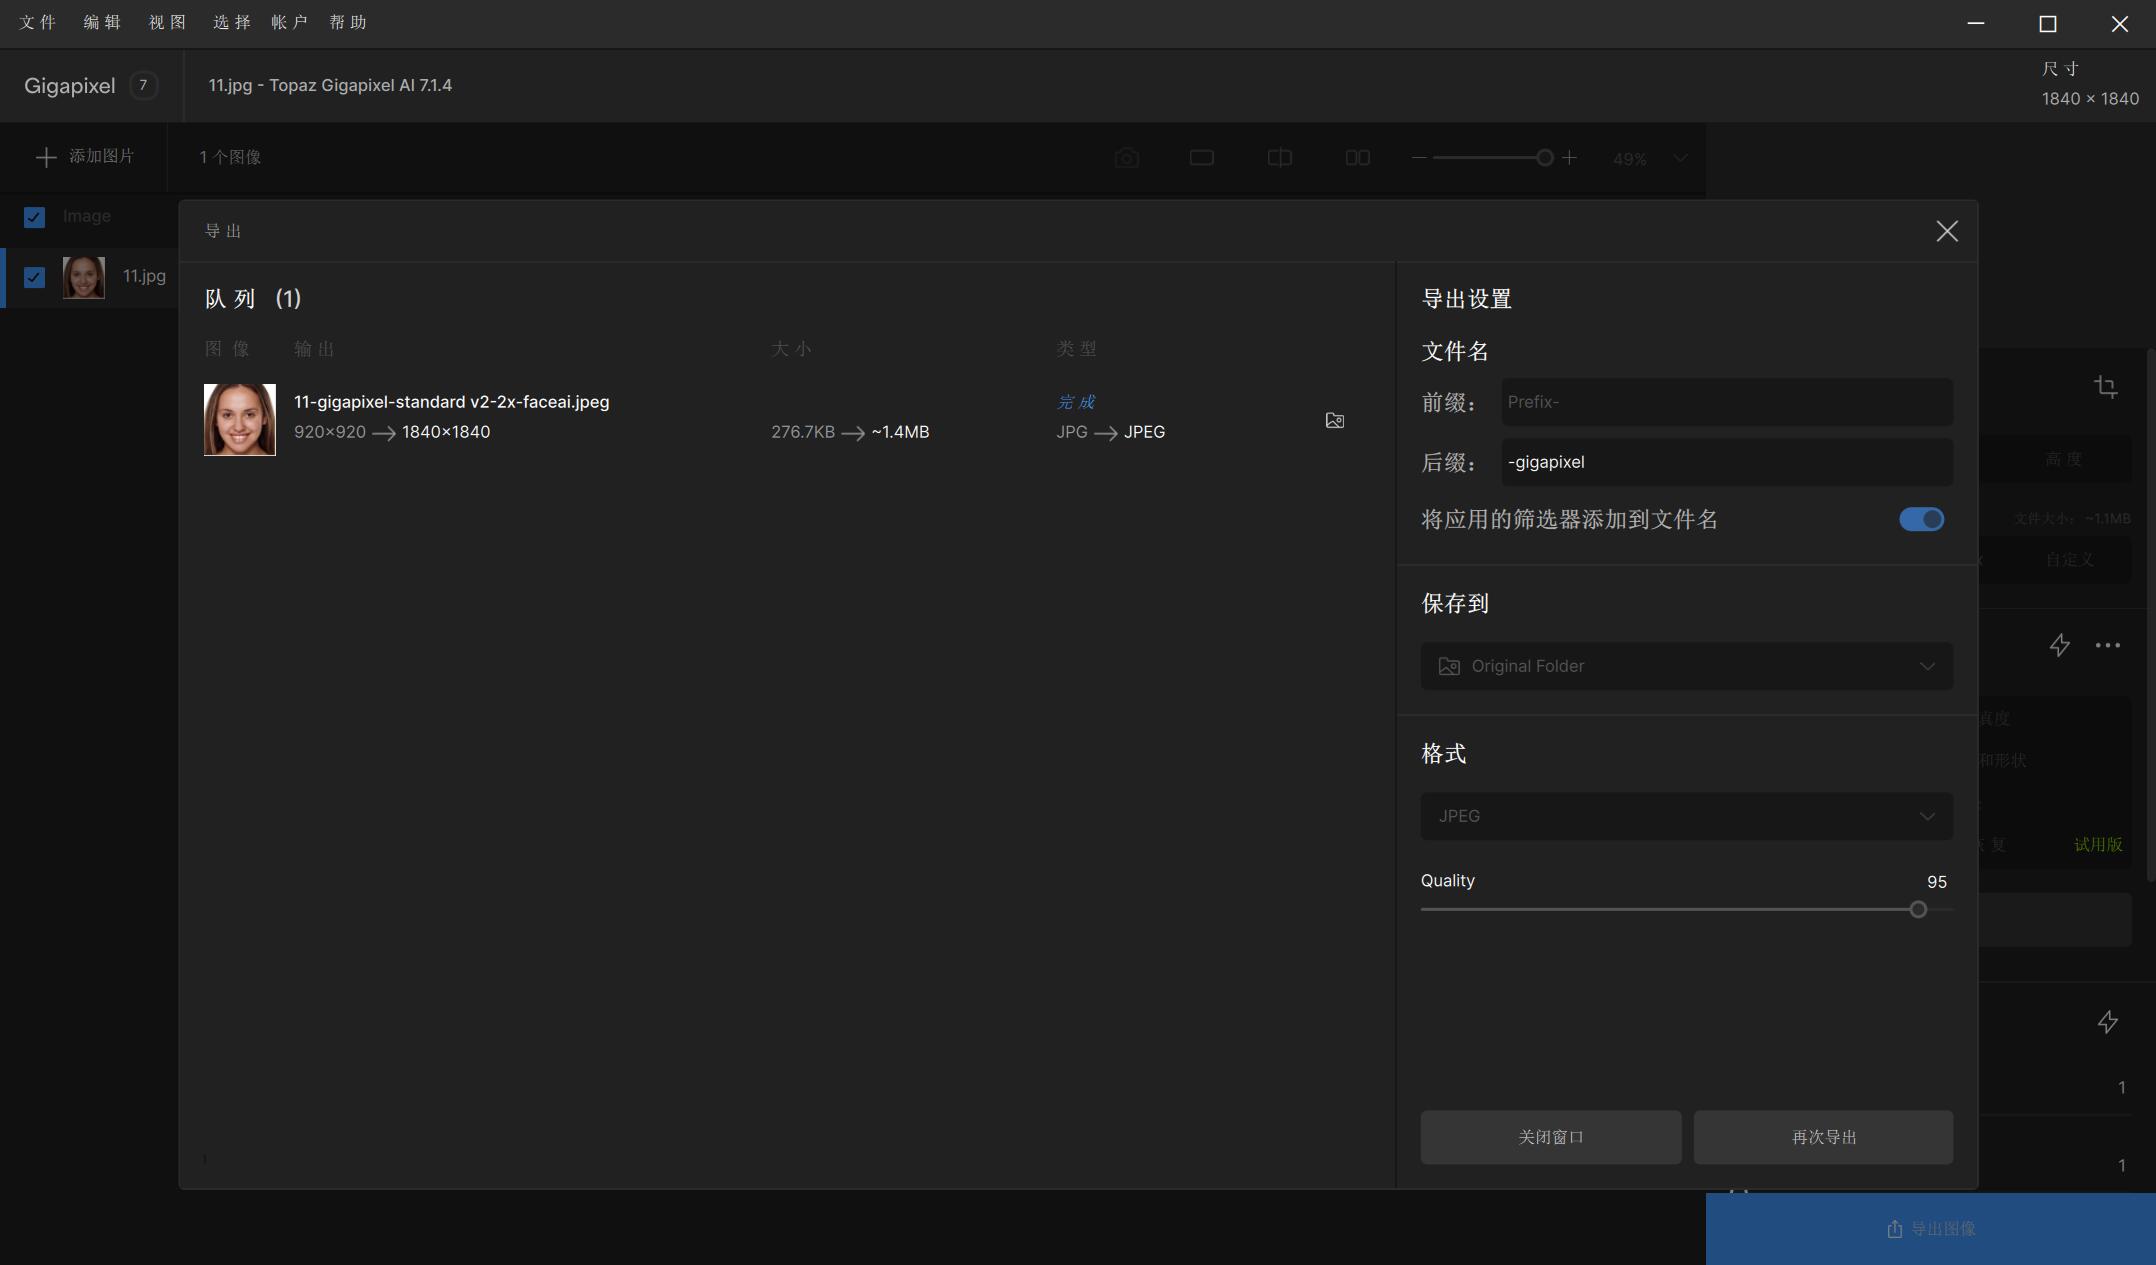
Task: Open the 视图 menu
Action: [x=167, y=23]
